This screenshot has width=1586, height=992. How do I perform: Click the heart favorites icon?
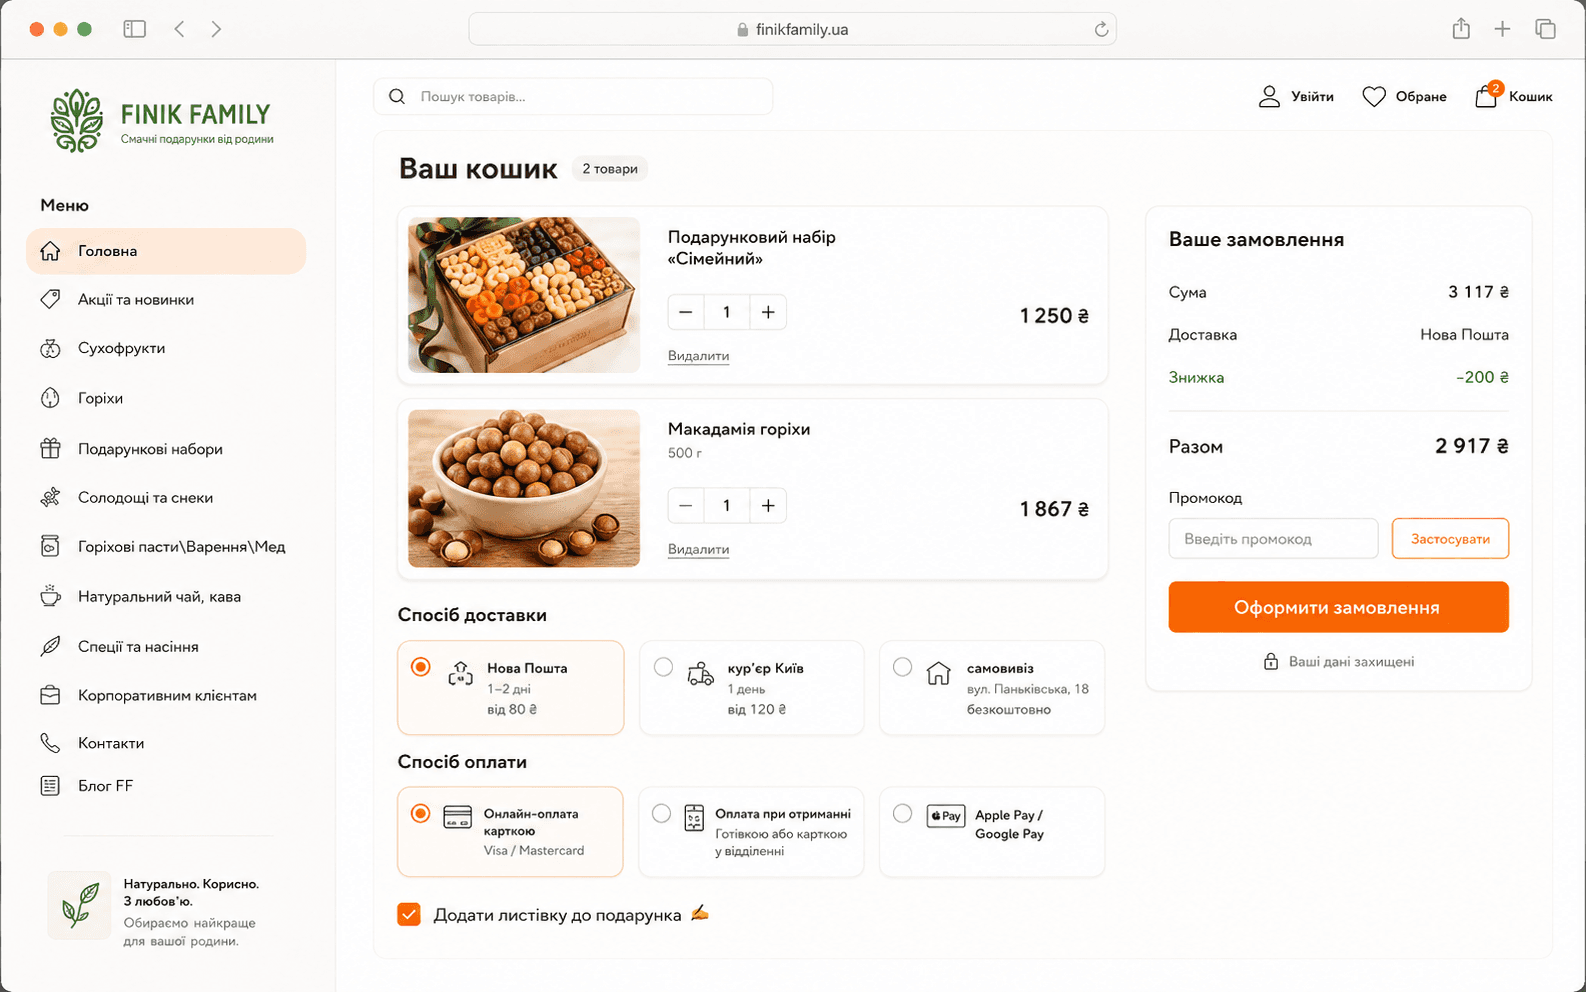coord(1374,96)
